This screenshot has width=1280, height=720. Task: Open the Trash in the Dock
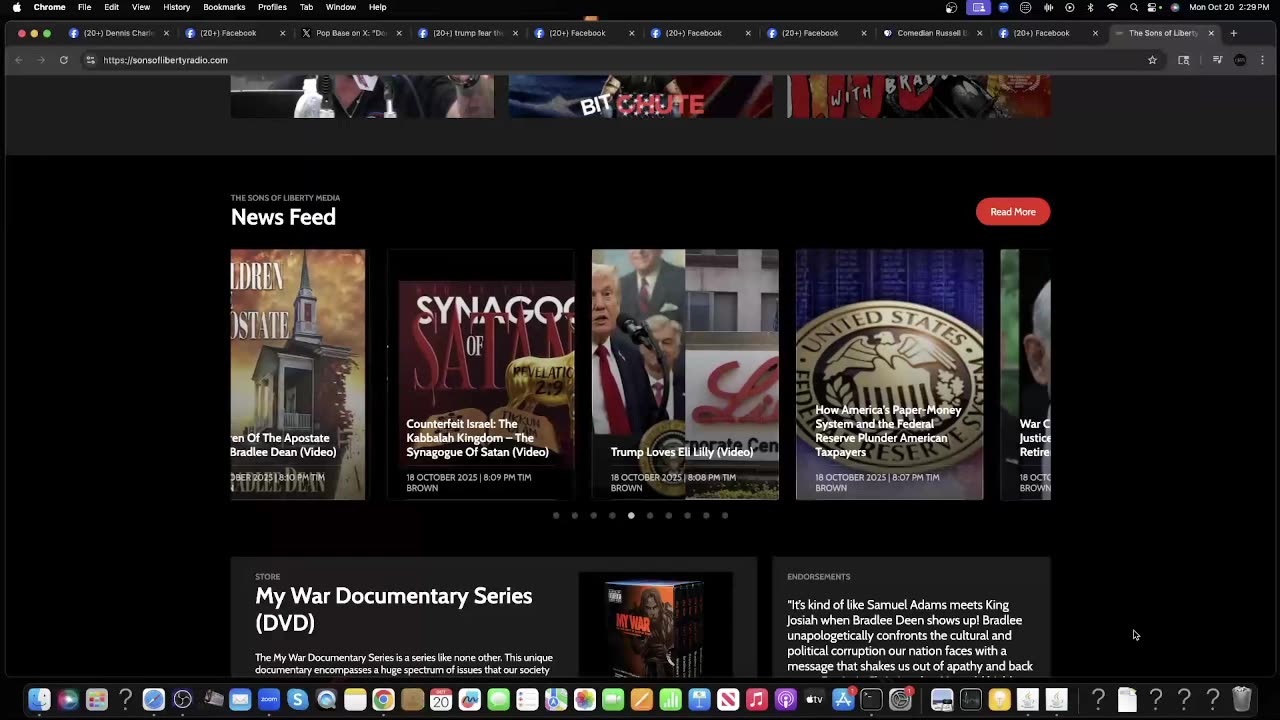[1241, 700]
